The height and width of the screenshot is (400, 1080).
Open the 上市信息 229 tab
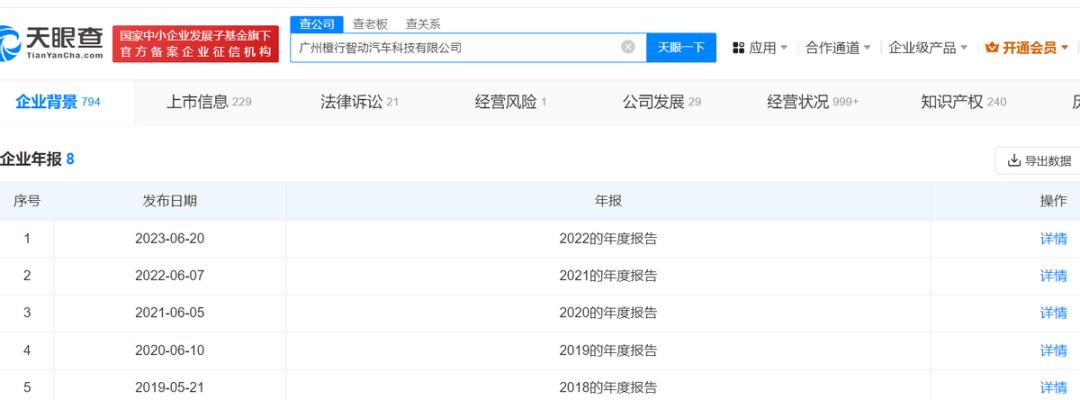point(209,103)
